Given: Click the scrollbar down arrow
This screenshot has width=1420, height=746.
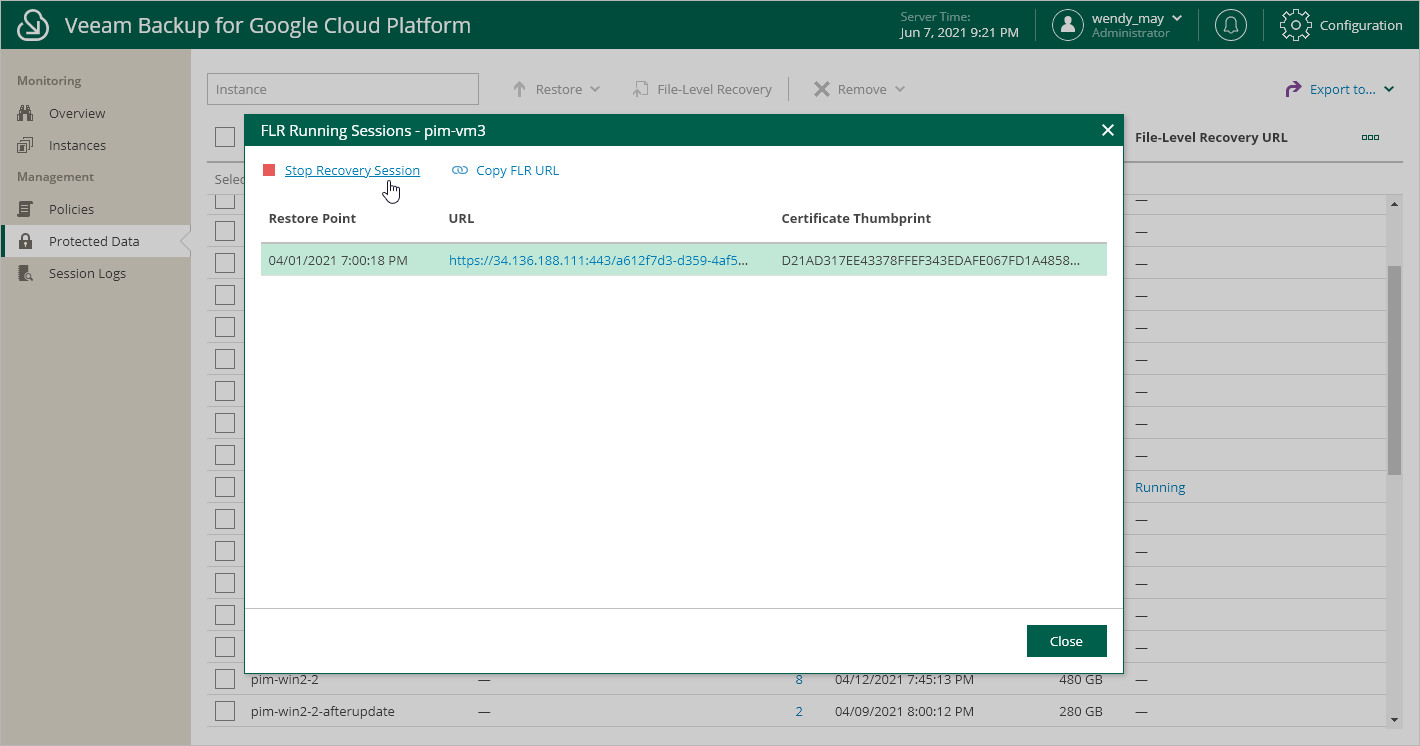Looking at the screenshot, I should 1394,719.
